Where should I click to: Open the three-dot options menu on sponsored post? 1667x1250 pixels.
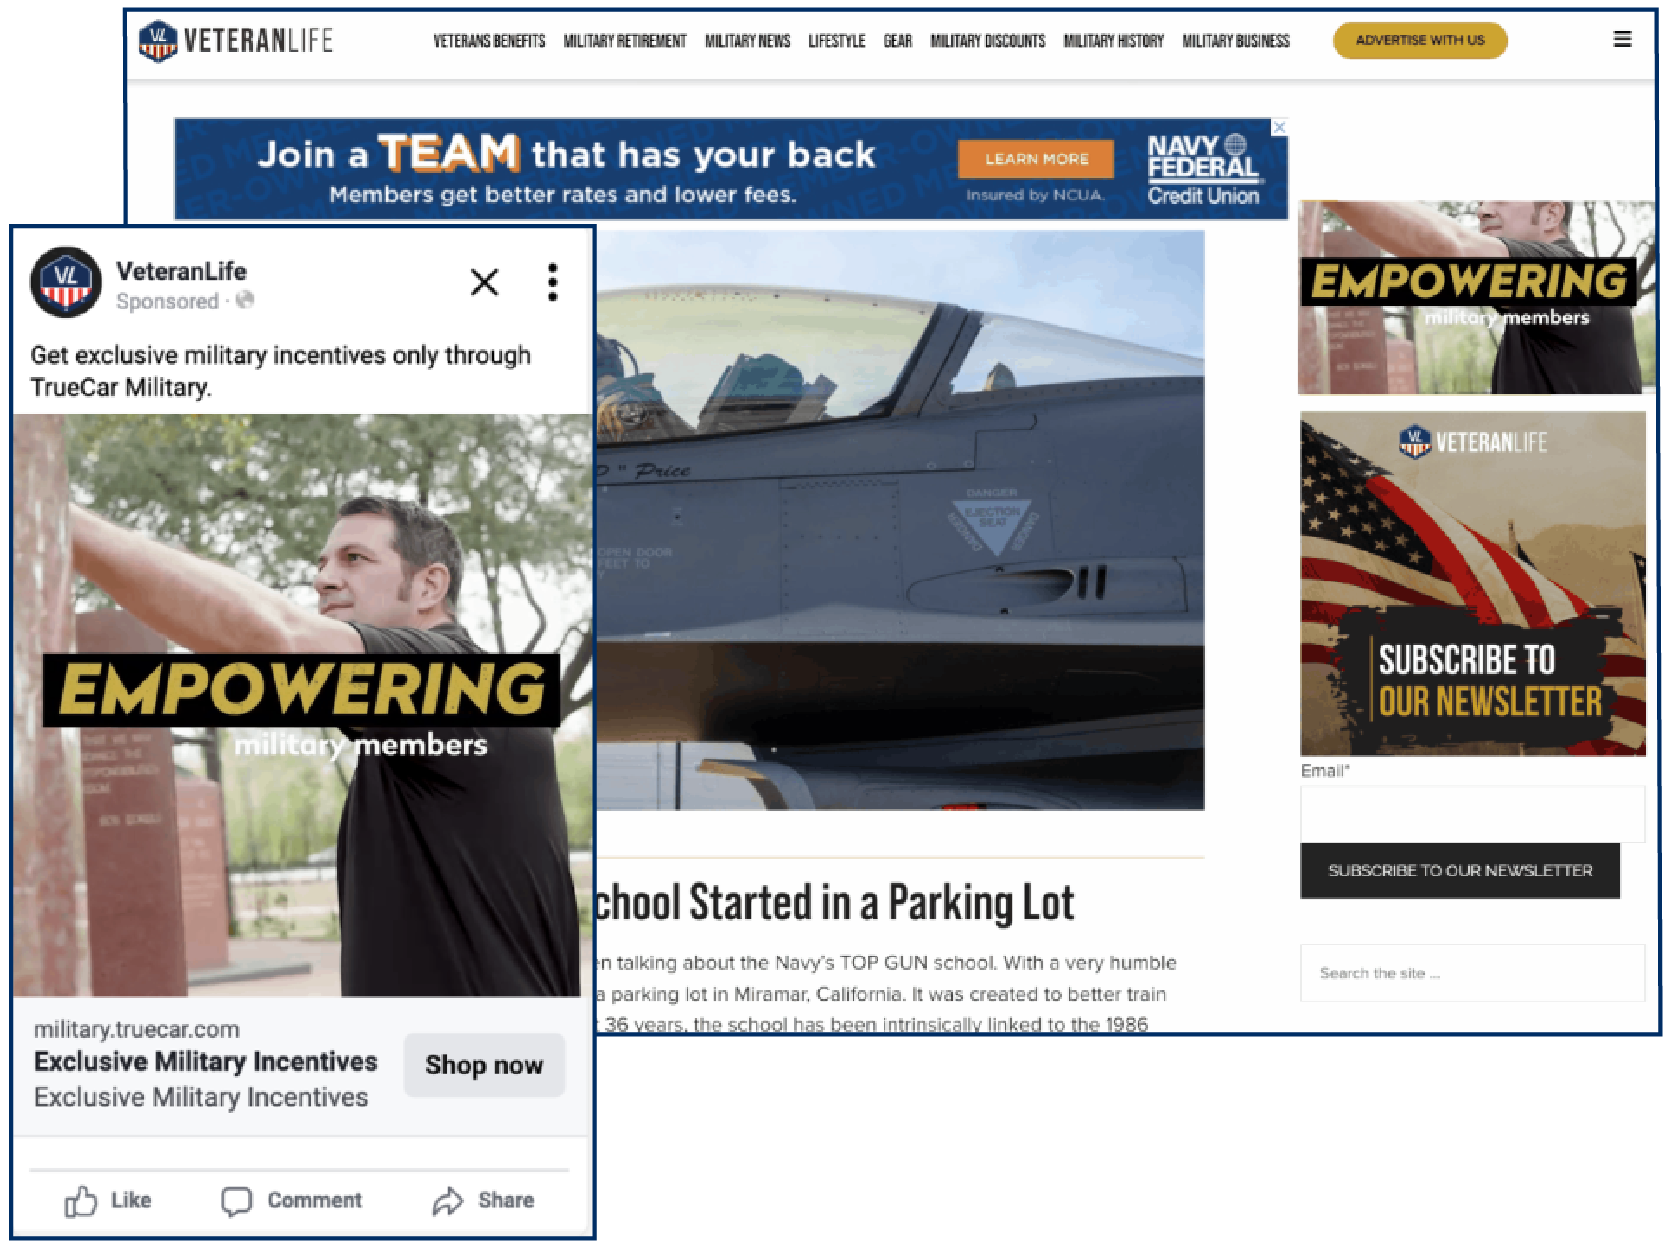point(552,282)
